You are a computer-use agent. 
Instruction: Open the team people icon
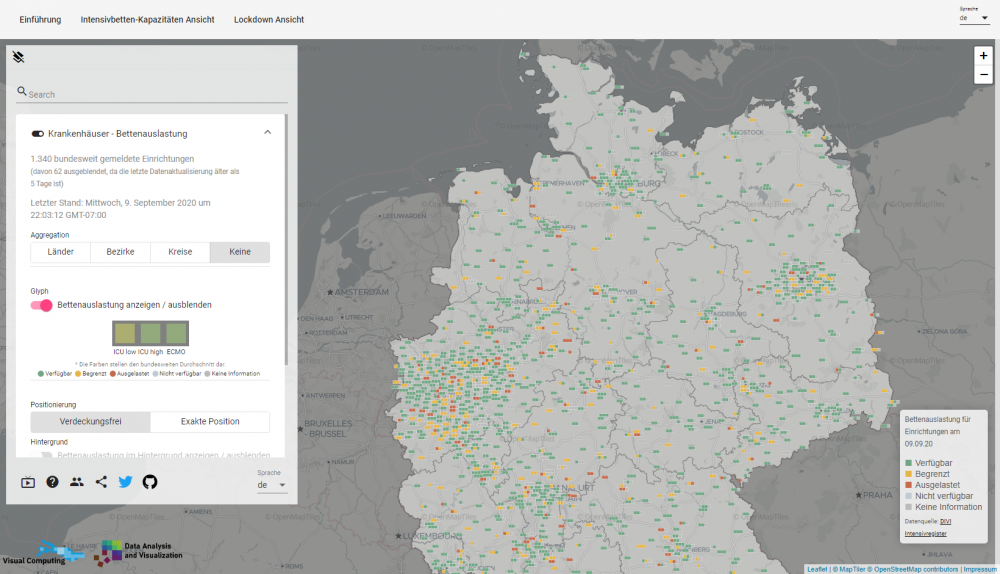click(x=77, y=482)
